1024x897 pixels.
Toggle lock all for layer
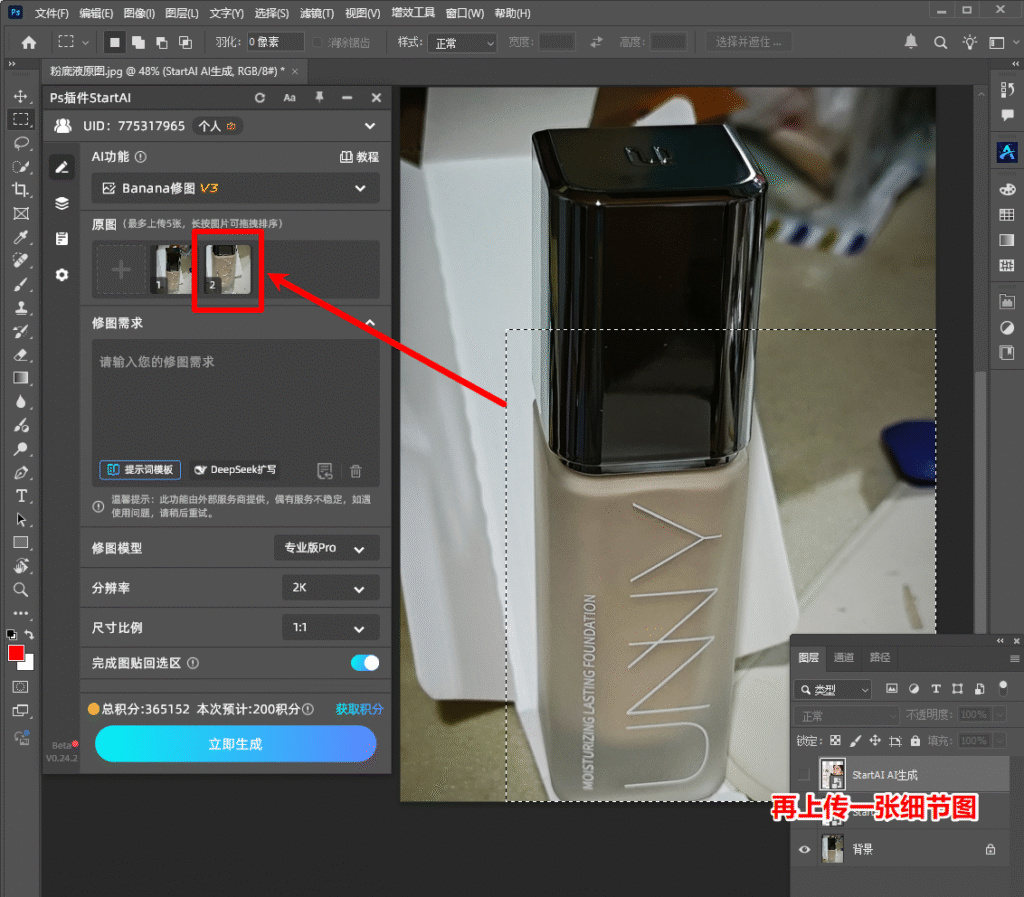pyautogui.click(x=915, y=740)
